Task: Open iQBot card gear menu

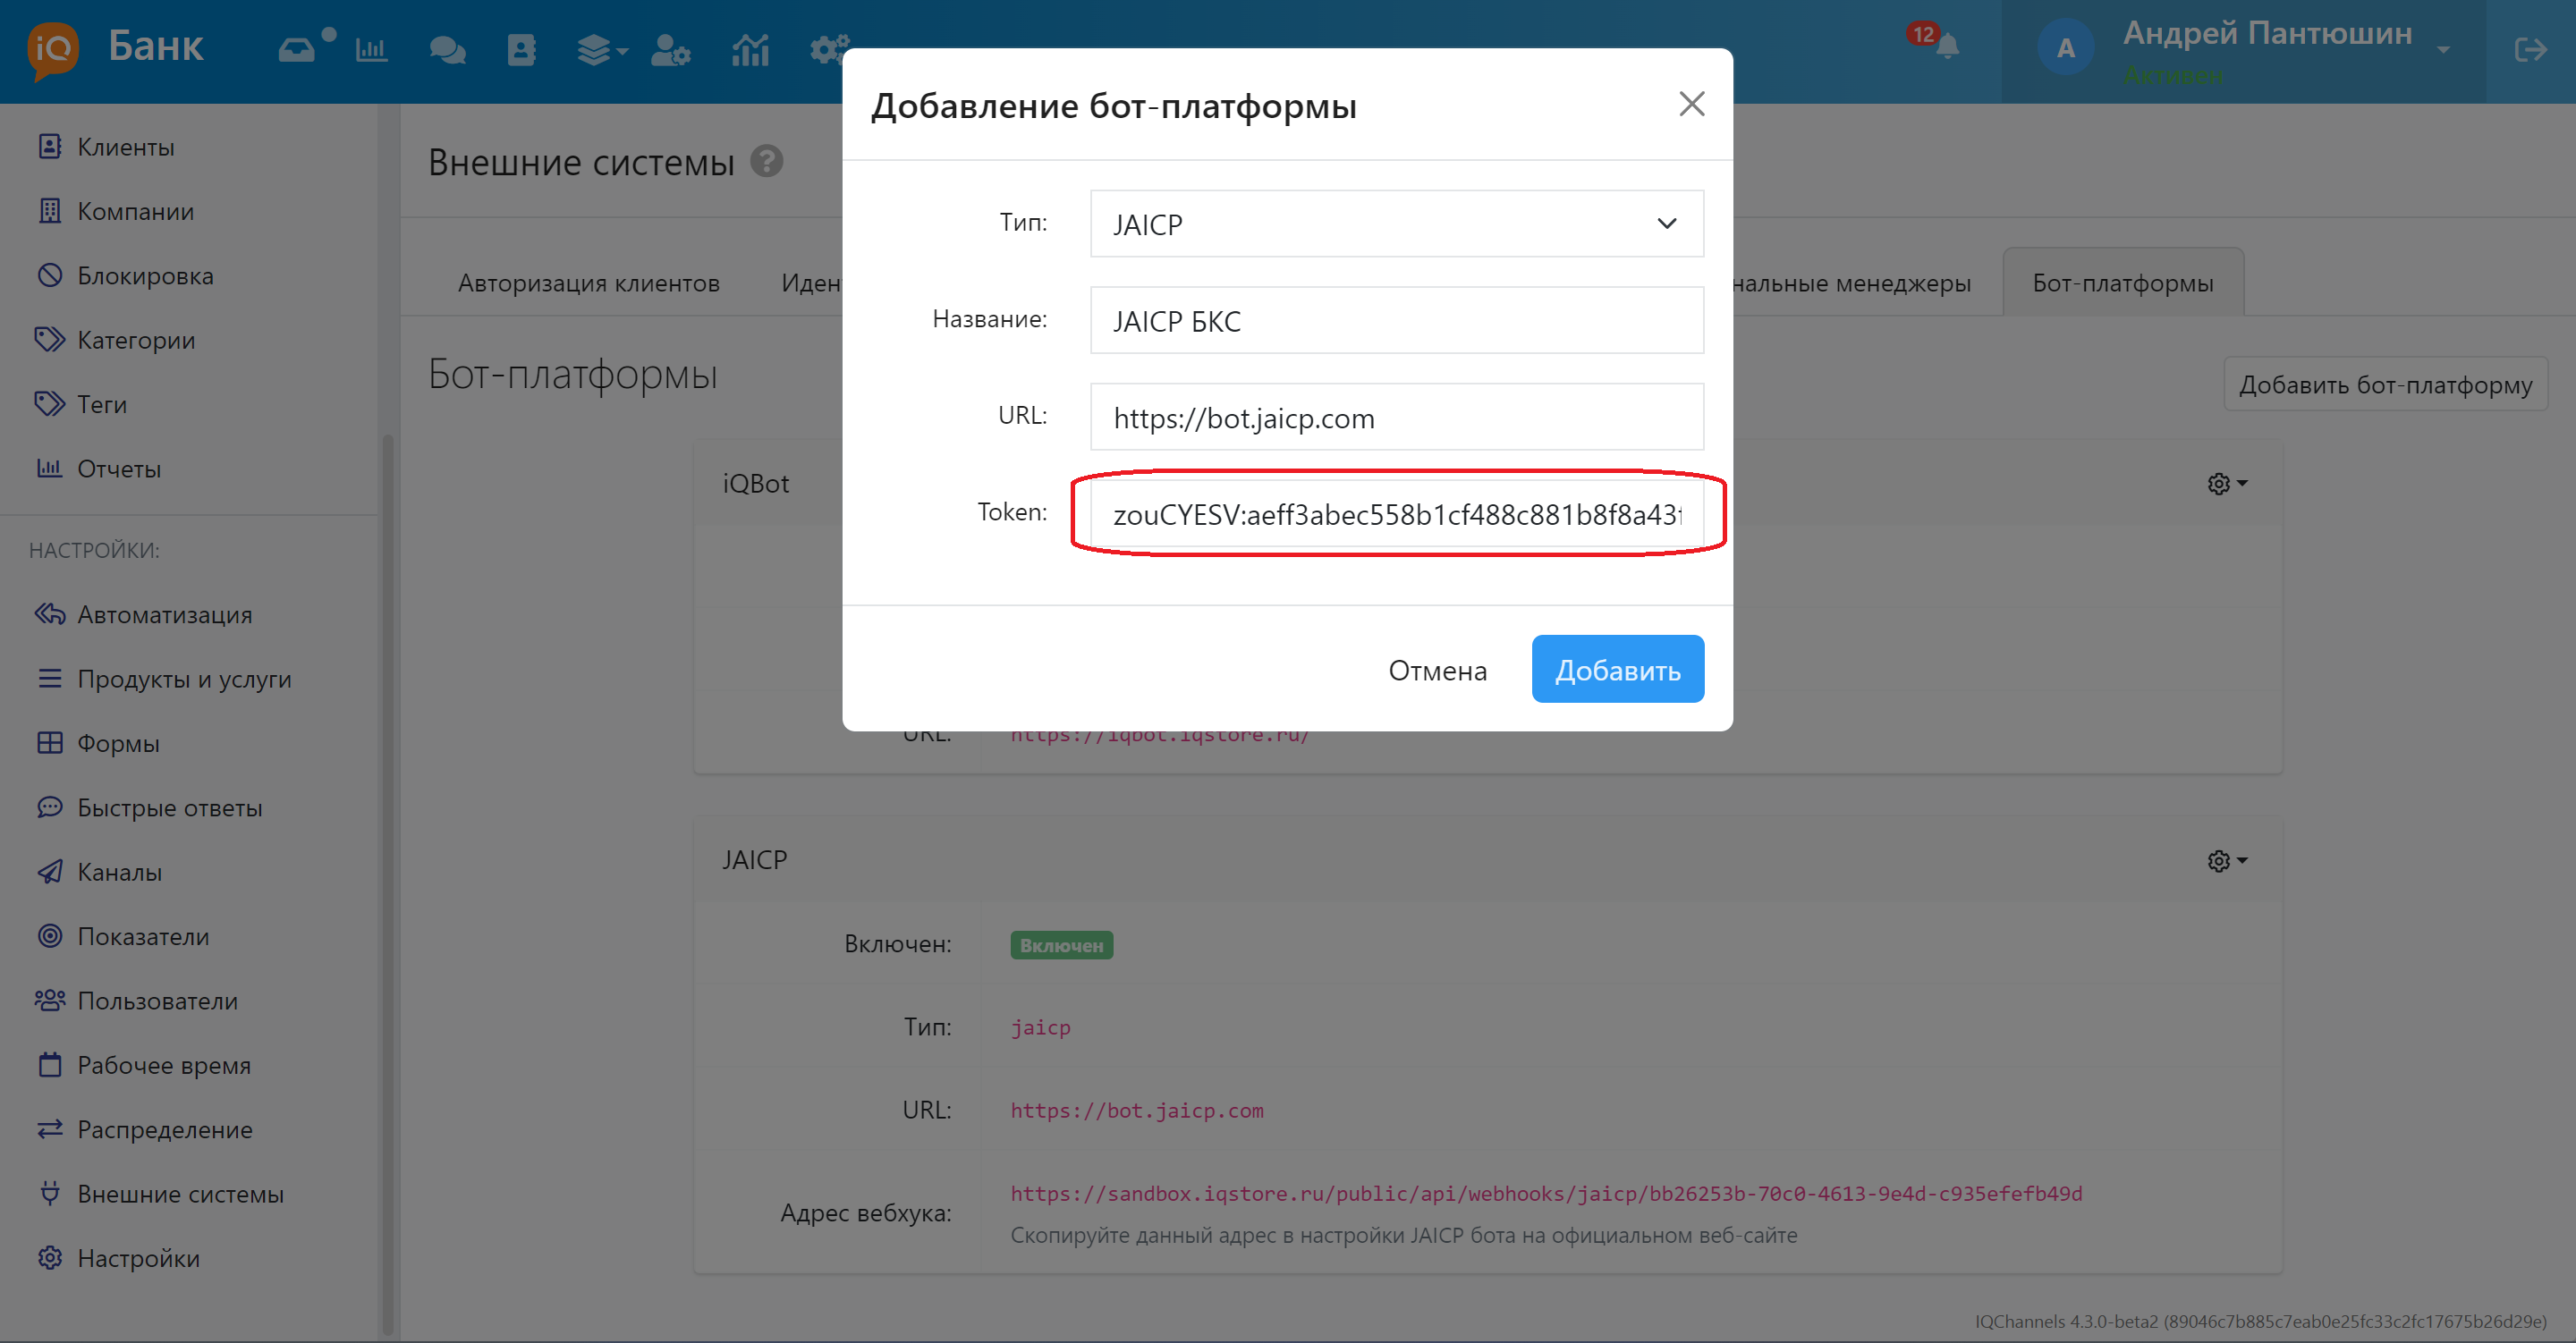Action: 2226,484
